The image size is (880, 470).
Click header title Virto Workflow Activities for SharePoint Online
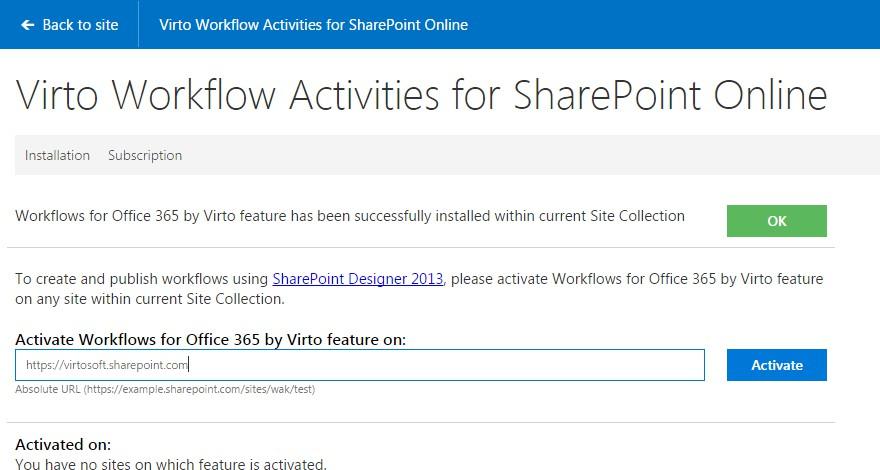313,25
